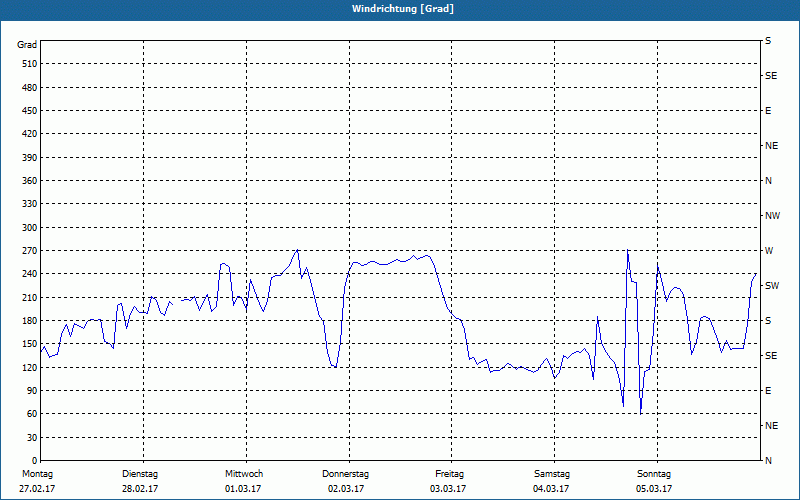Click the 150 y-axis value
The width and height of the screenshot is (800, 500).
click(30, 344)
